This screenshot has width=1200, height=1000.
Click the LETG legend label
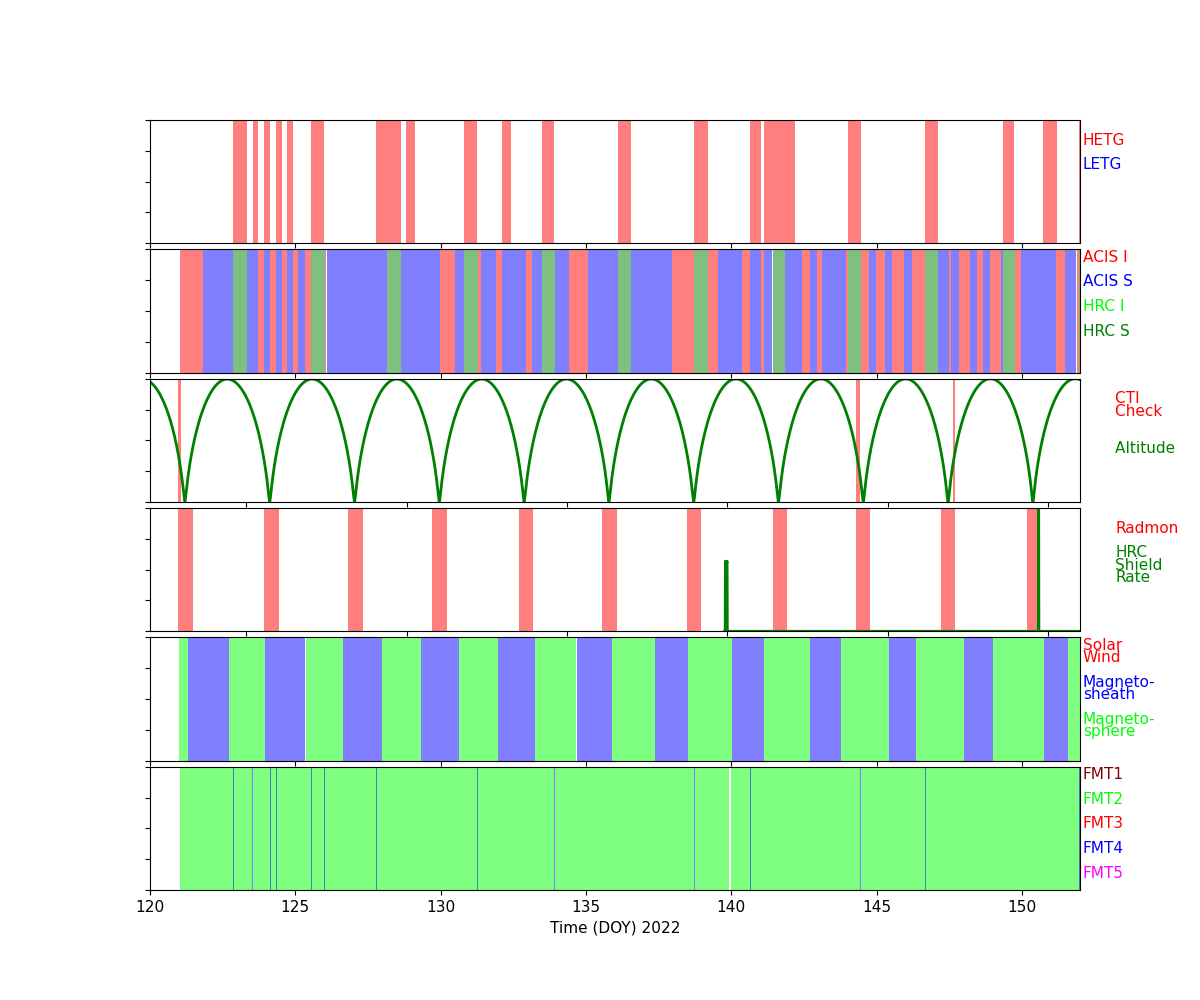1101,164
